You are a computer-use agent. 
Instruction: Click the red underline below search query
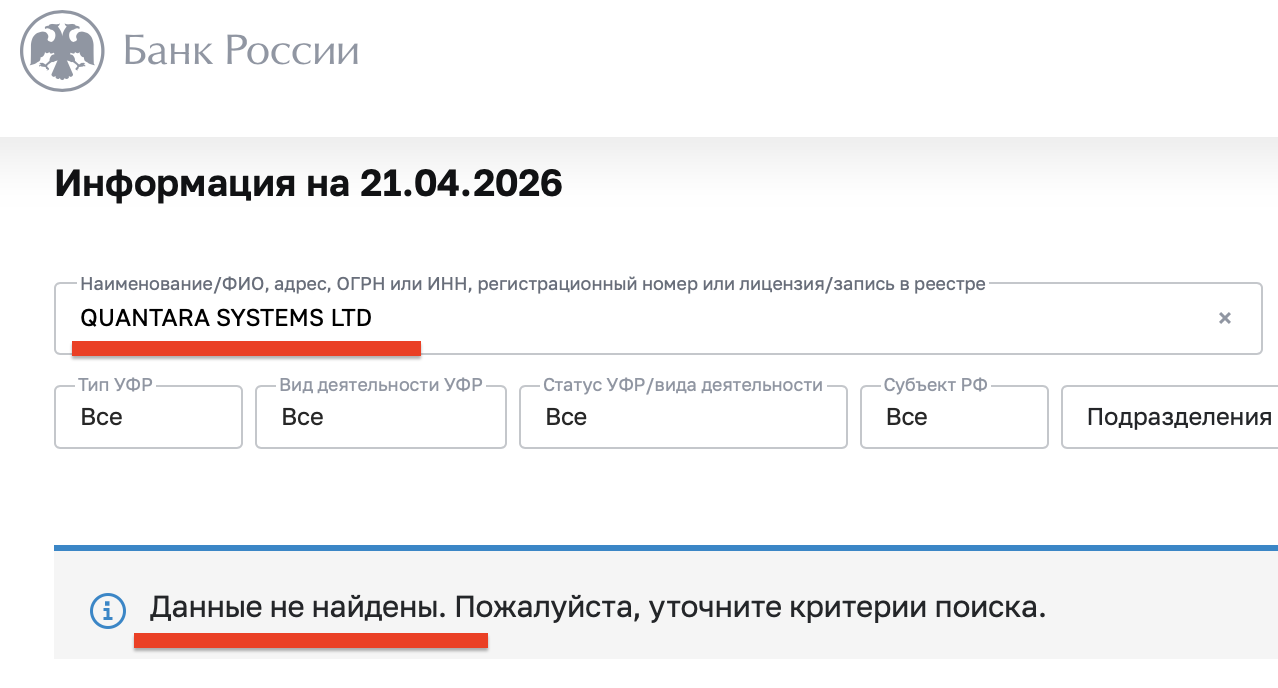click(x=246, y=348)
